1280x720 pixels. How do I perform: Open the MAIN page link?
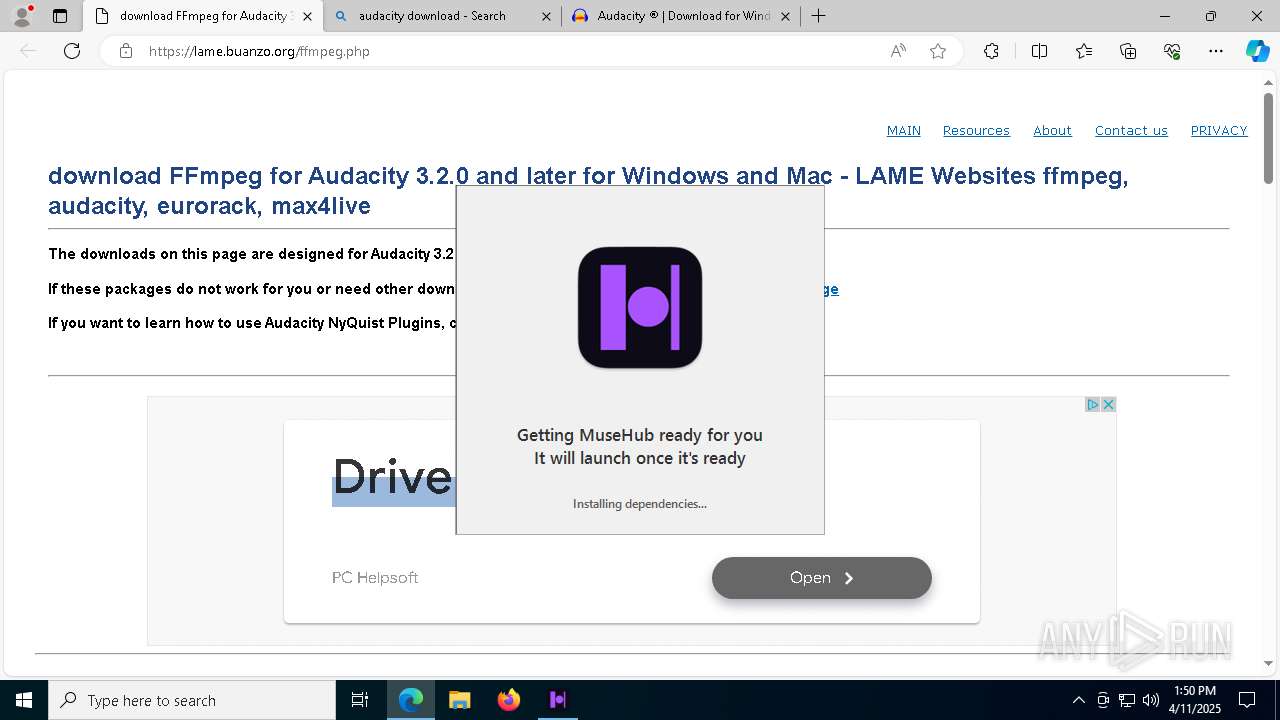(x=904, y=130)
